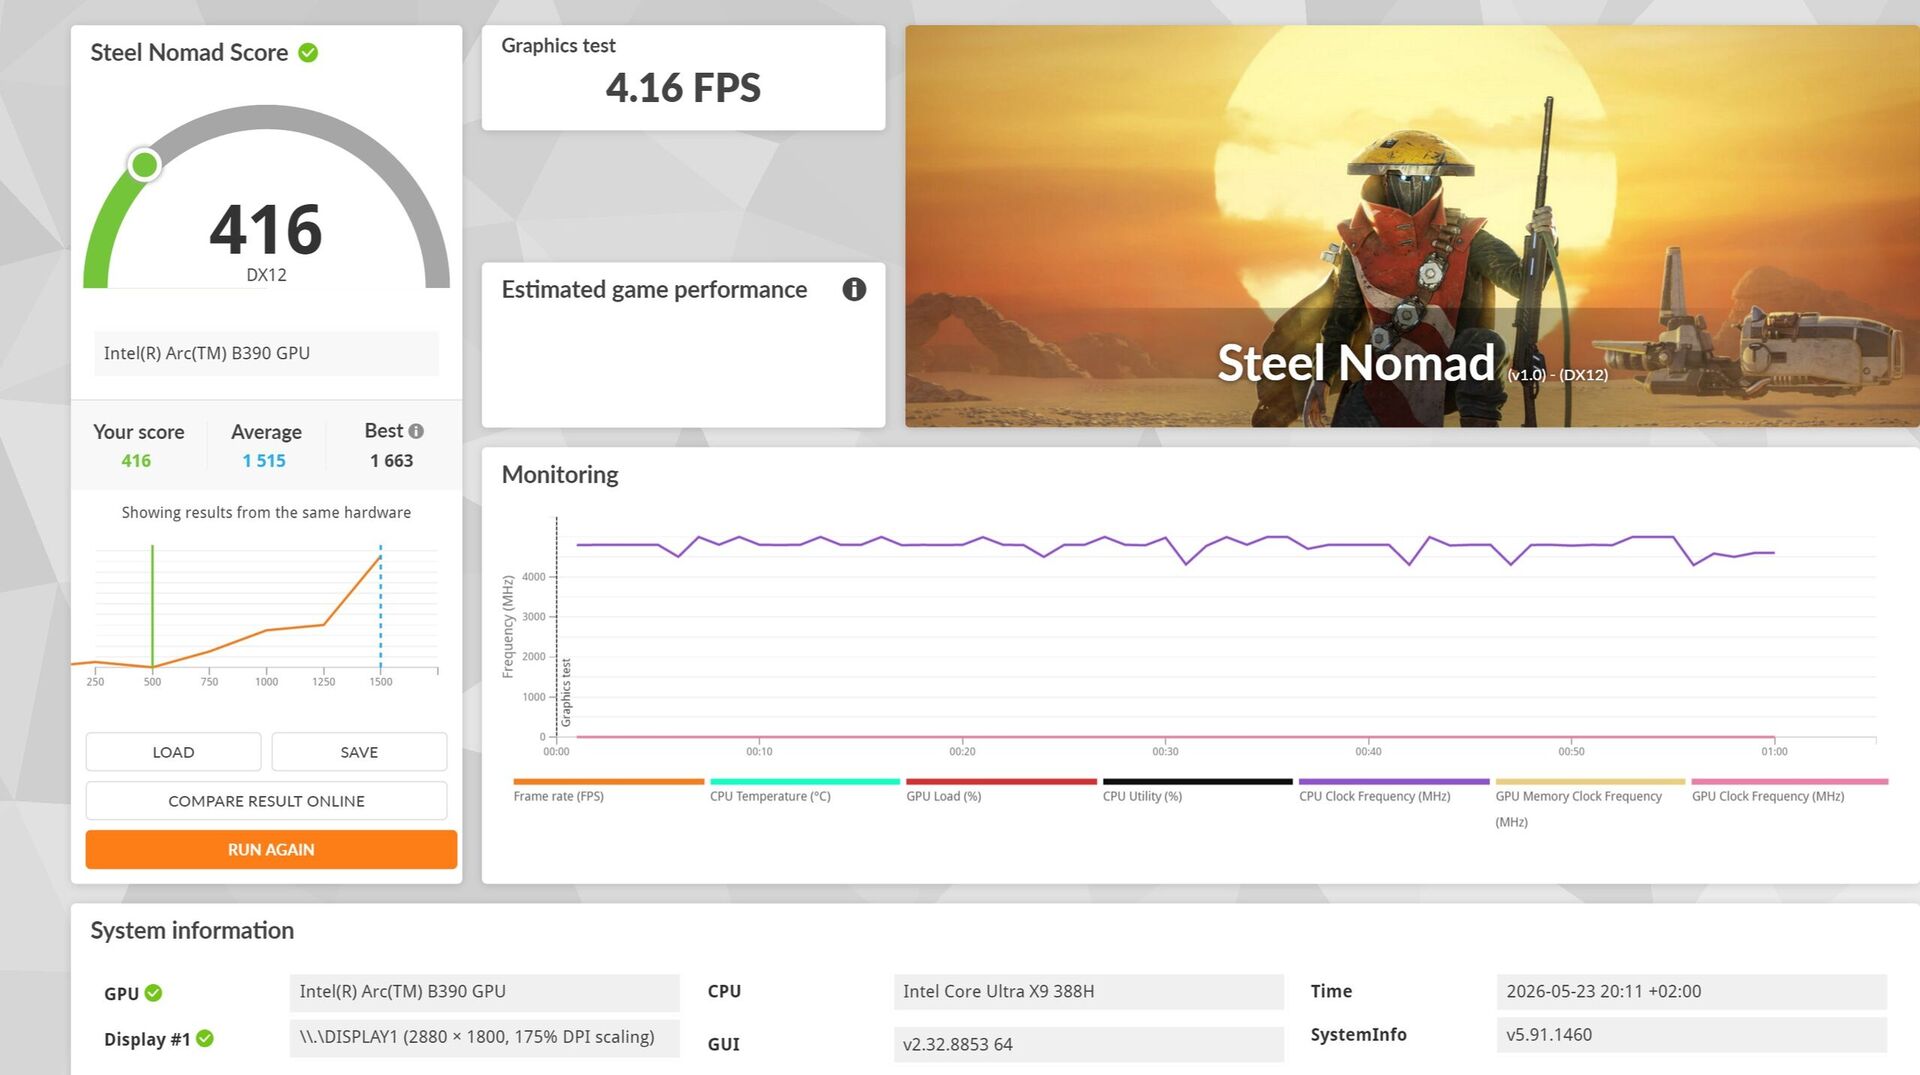The image size is (1920, 1075).
Task: Click the green Steel Nomad Score validation checkmark
Action: coord(308,53)
